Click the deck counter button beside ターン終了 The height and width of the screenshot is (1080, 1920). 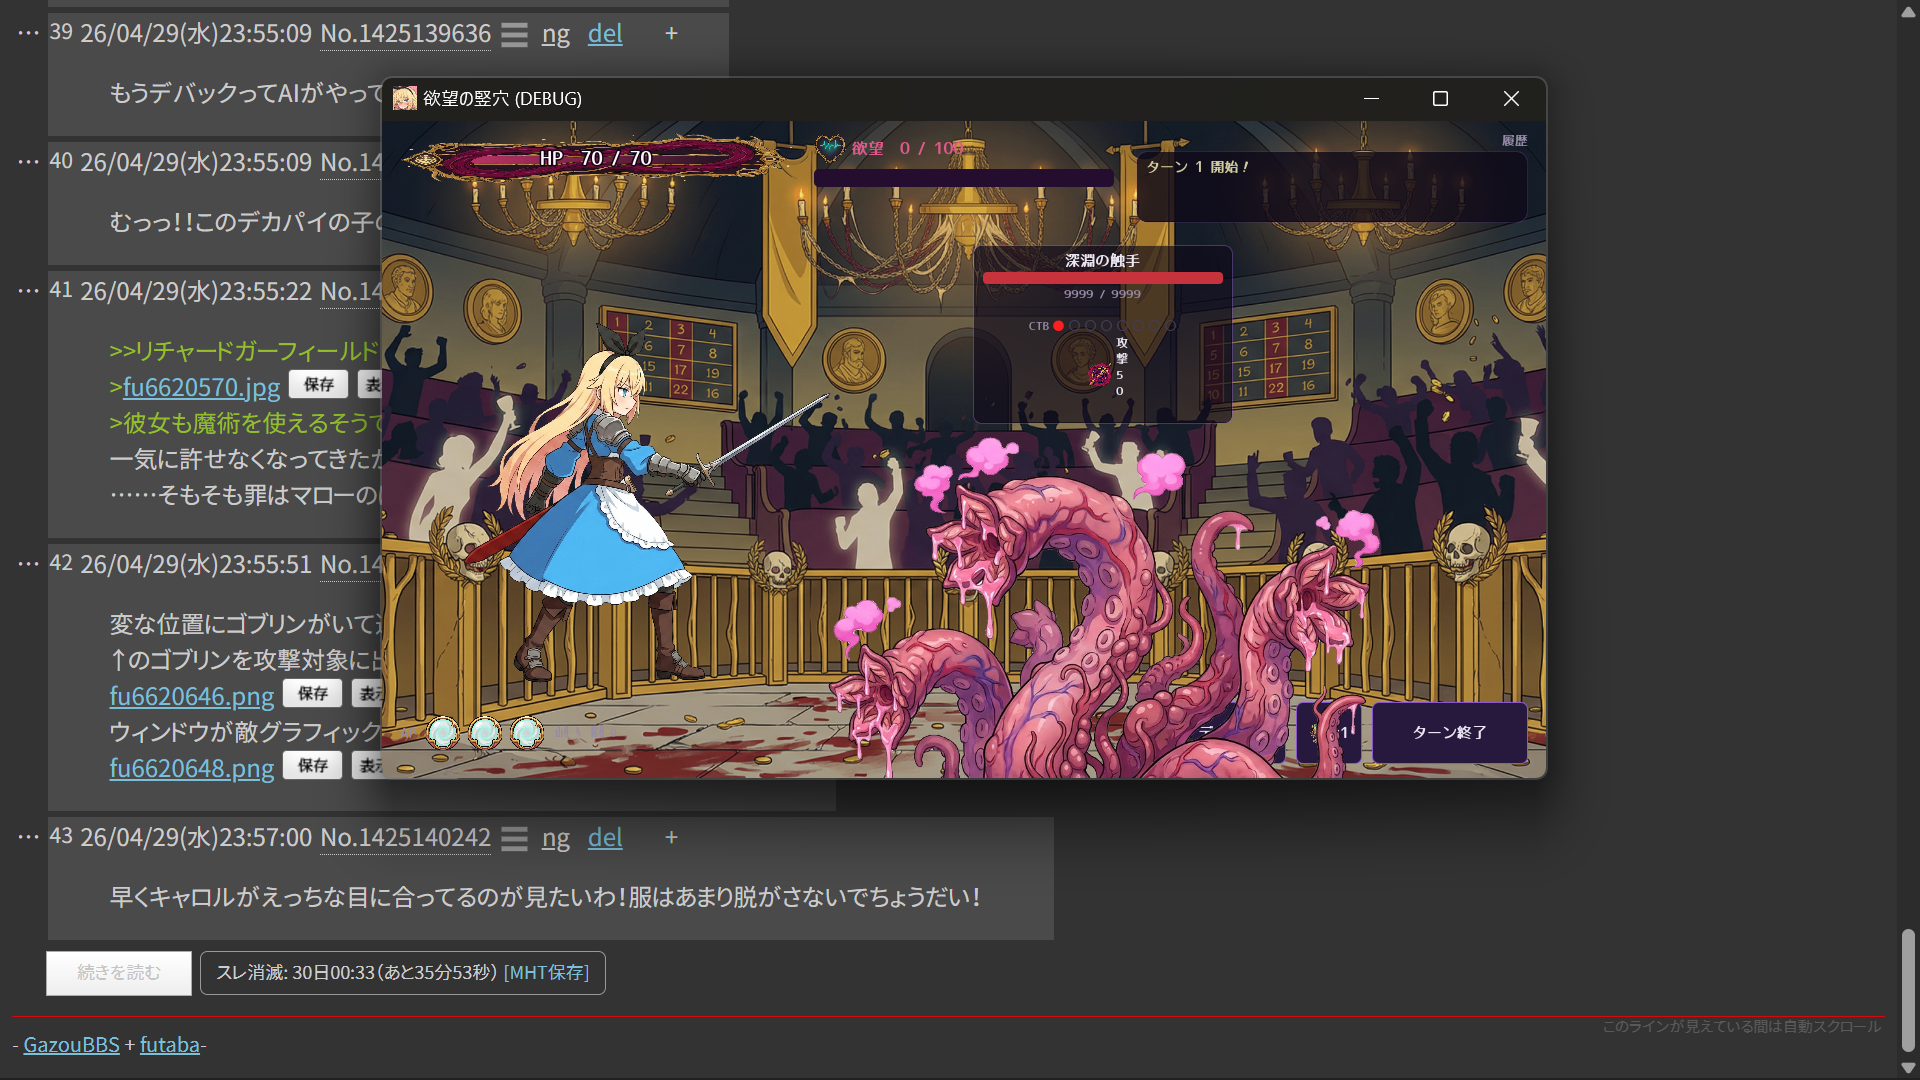pos(1329,732)
